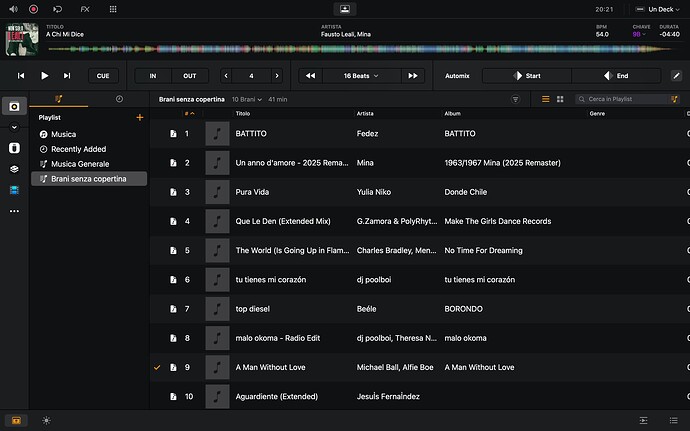Open the three-dots more sources icon
Image resolution: width=690 pixels, height=431 pixels.
click(14, 211)
